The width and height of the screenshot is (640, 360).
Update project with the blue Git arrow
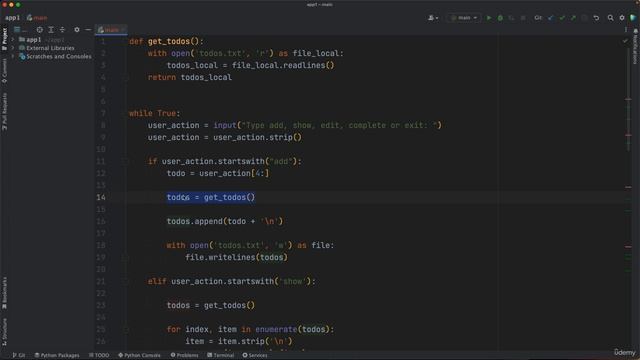pos(551,18)
